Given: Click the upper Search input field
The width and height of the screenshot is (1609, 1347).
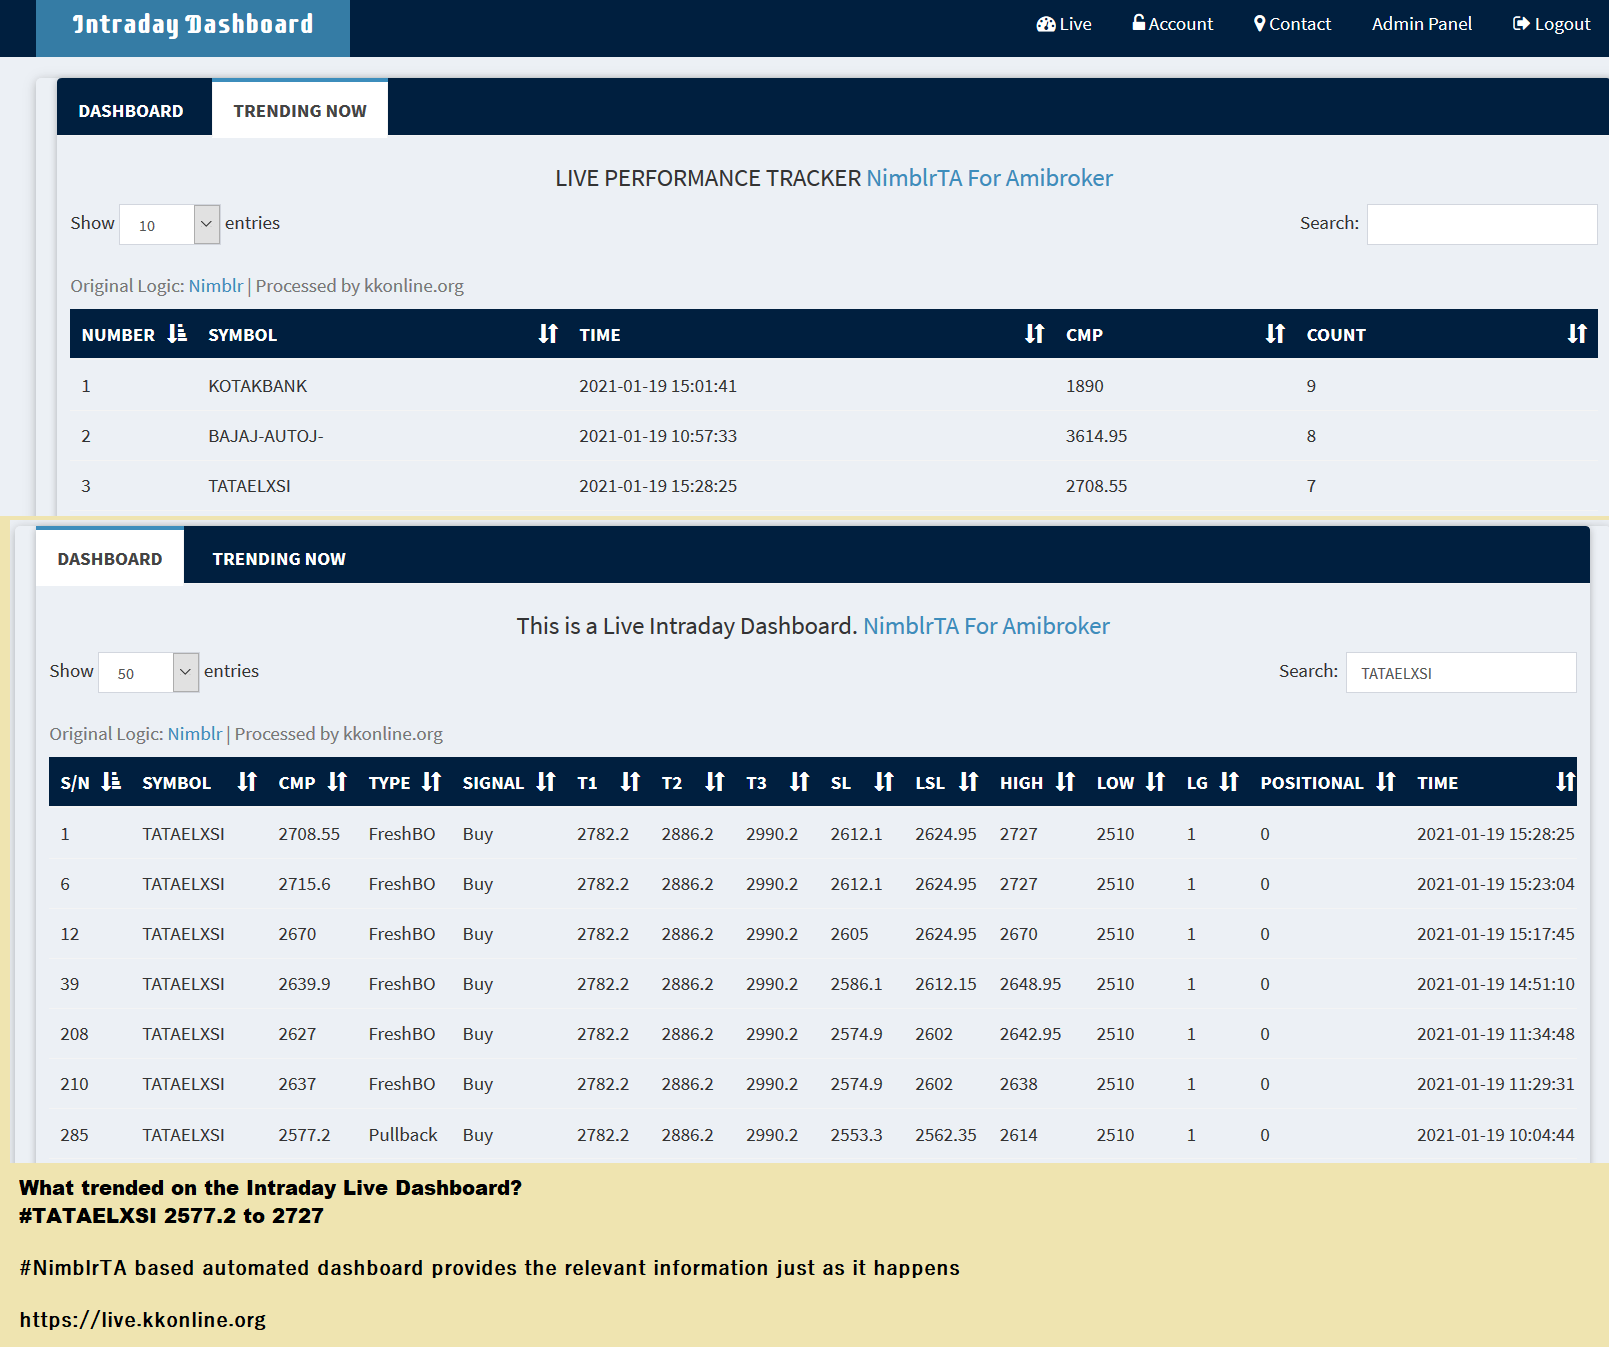Looking at the screenshot, I should 1481,224.
